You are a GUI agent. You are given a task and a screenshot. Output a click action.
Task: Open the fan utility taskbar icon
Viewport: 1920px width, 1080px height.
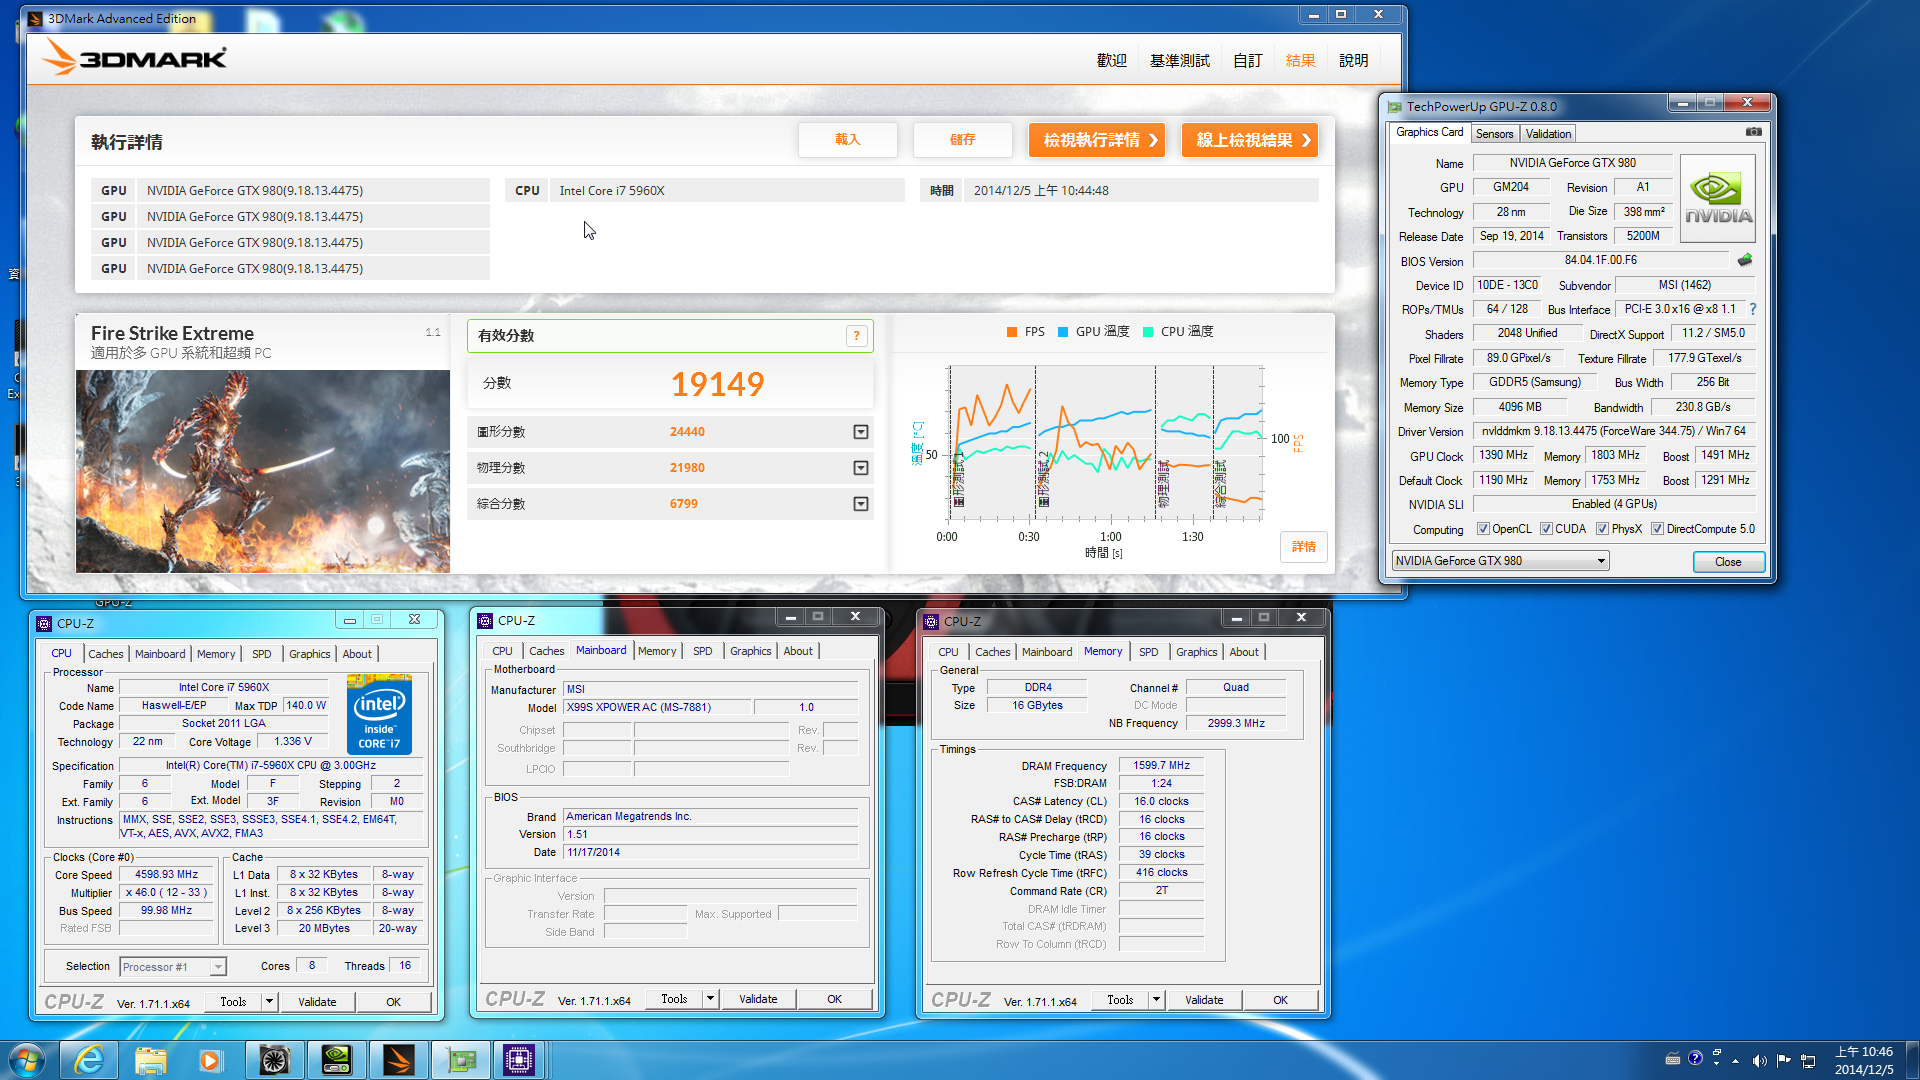[x=273, y=1060]
